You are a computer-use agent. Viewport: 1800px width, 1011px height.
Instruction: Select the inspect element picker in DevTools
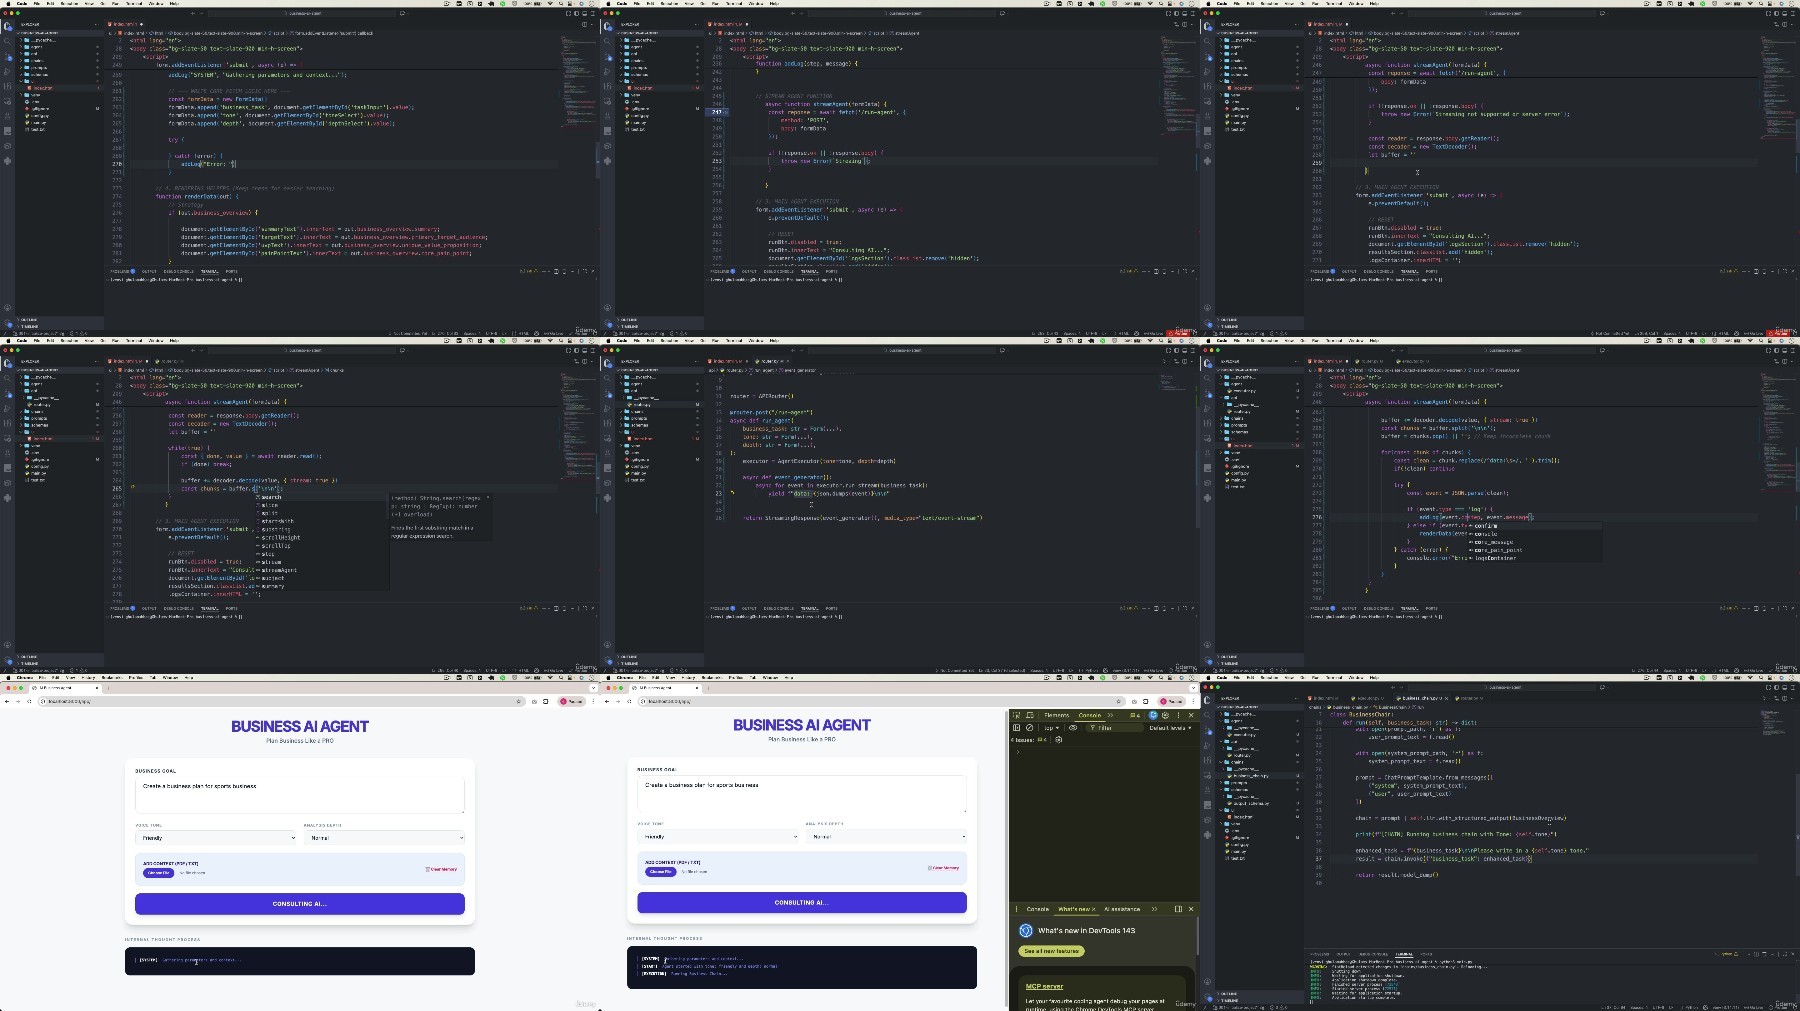[1017, 715]
